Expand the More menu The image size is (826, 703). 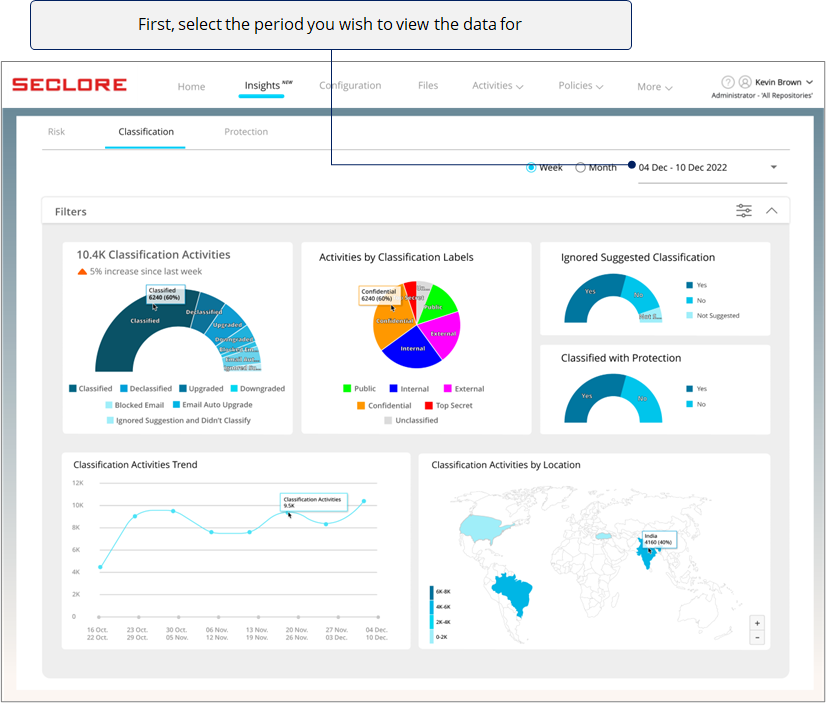(655, 87)
